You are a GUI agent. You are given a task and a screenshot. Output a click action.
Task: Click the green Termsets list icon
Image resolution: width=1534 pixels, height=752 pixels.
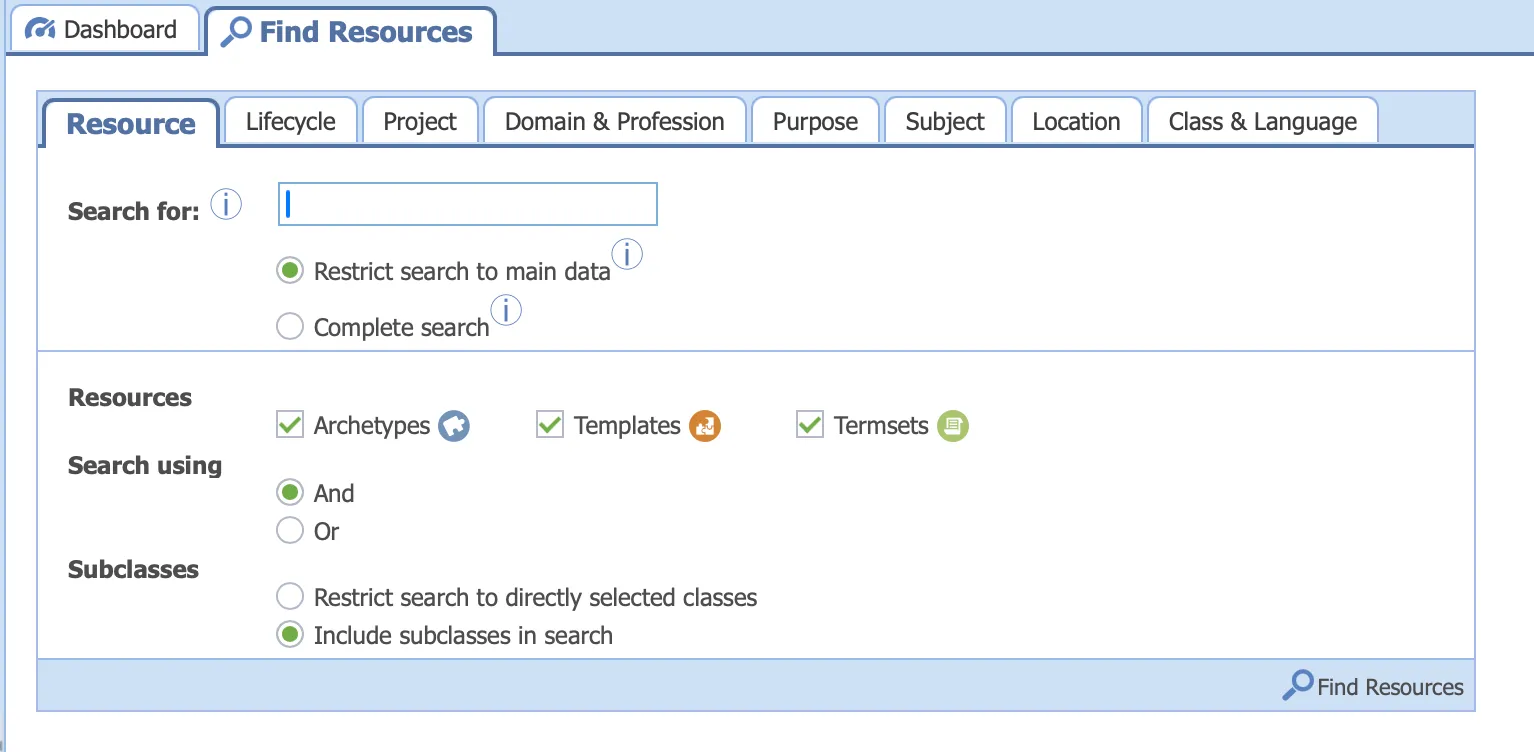click(x=952, y=425)
